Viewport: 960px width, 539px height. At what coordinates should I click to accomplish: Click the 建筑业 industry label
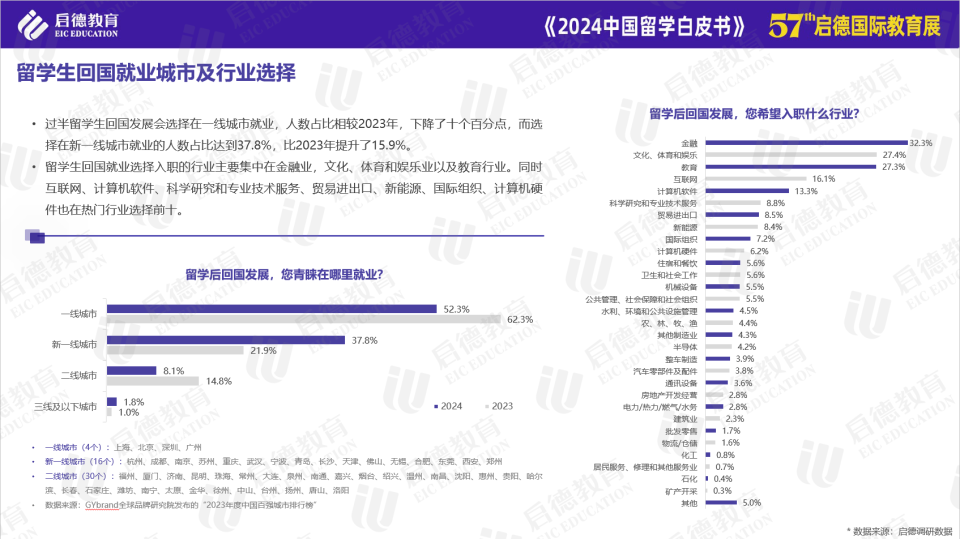685,419
